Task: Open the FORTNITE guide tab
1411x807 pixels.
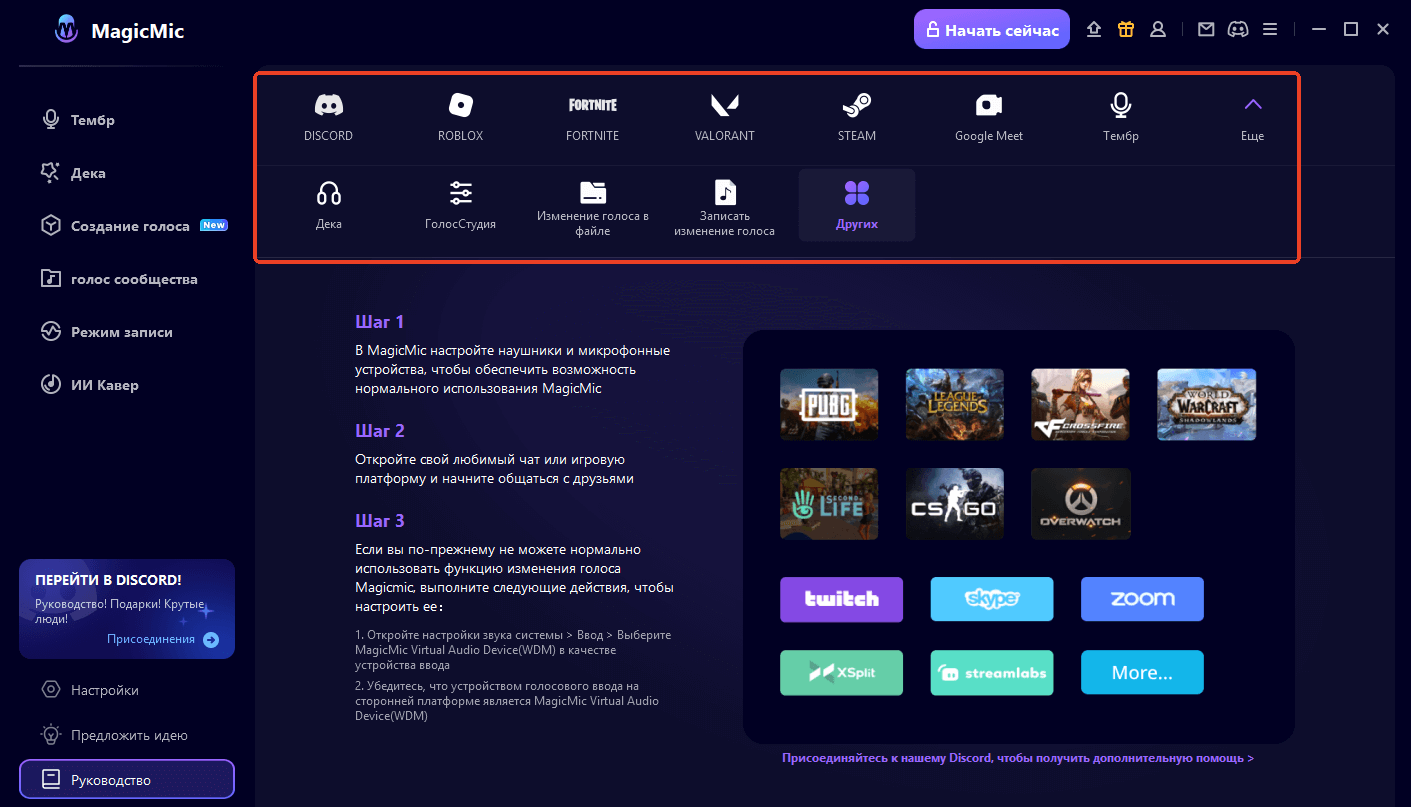Action: pos(592,118)
